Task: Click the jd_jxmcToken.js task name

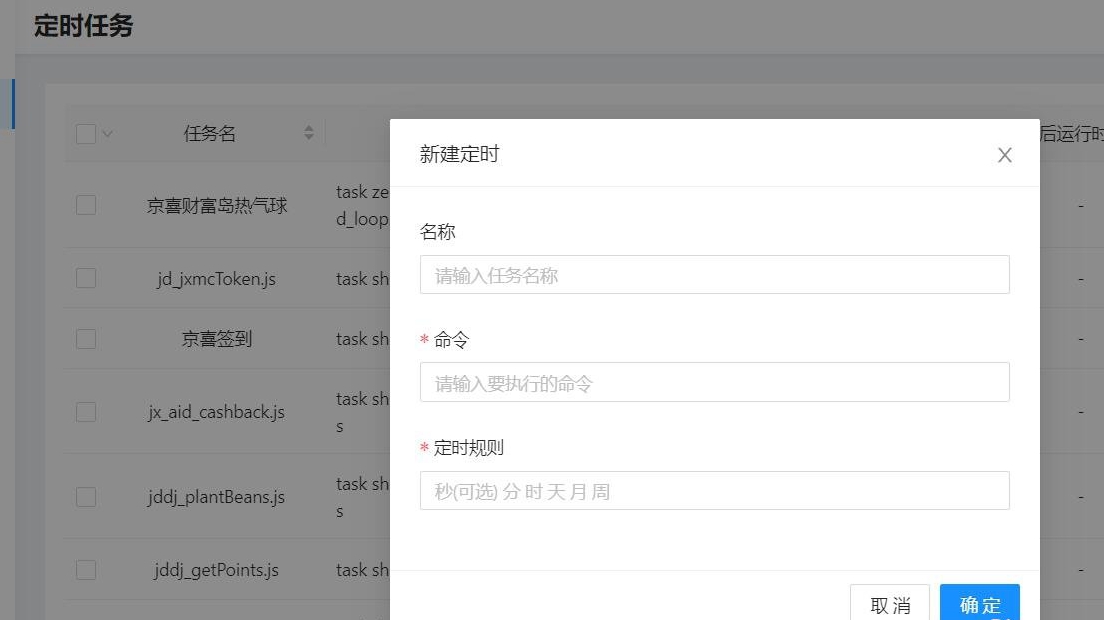Action: 216,279
